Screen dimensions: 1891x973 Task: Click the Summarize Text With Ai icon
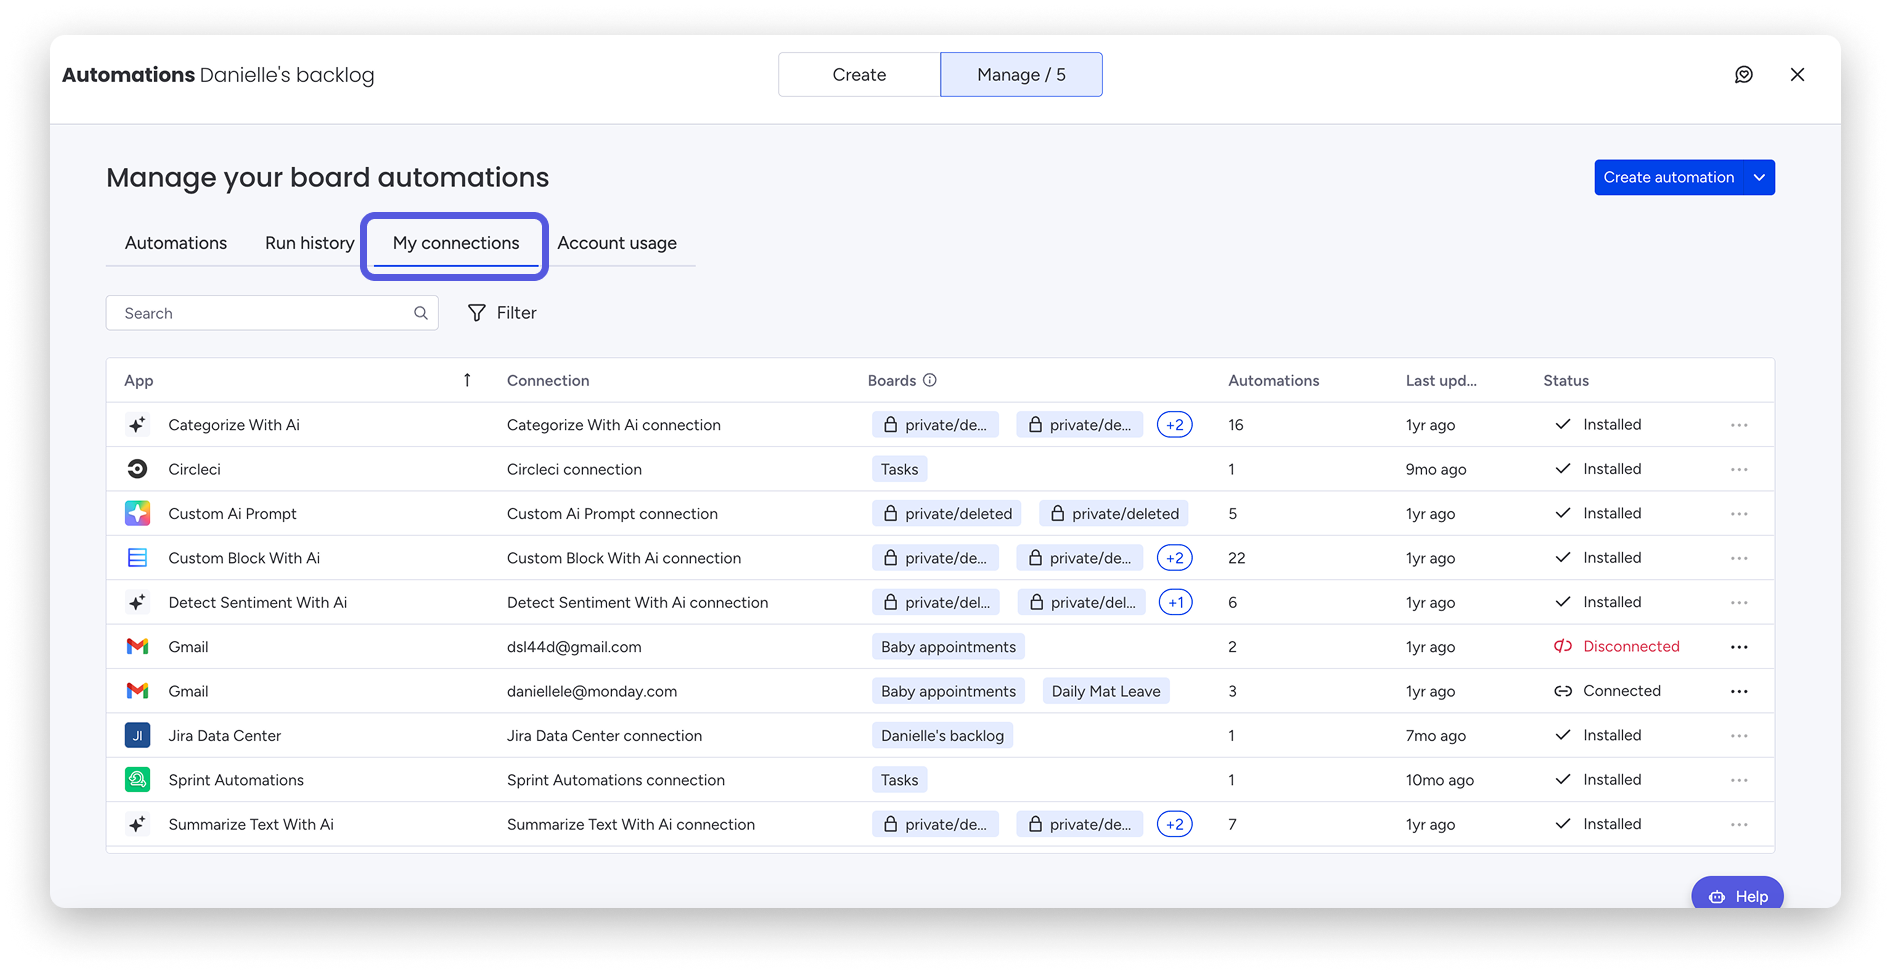click(x=137, y=824)
